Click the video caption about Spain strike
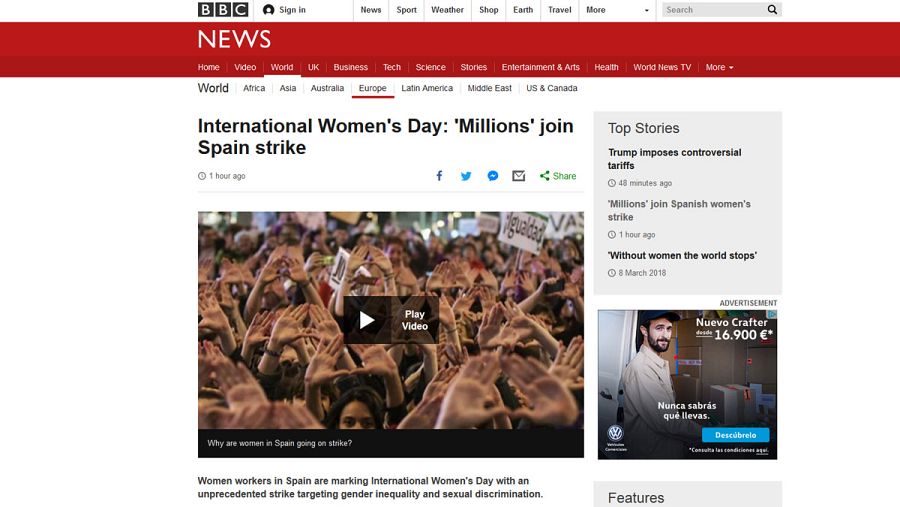The image size is (900, 507). [x=280, y=443]
